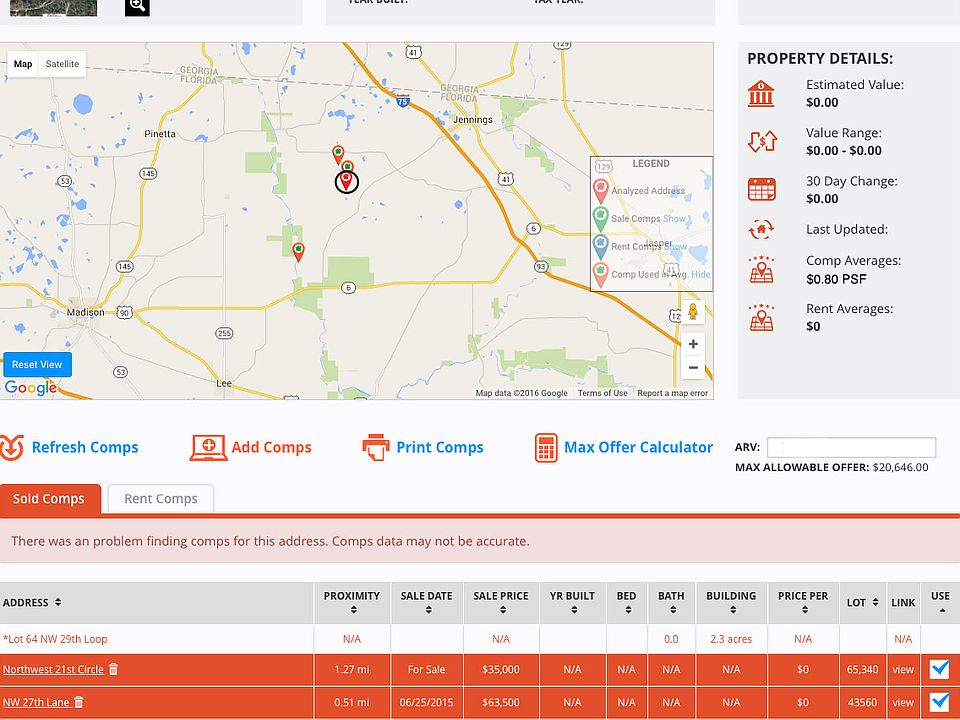The width and height of the screenshot is (960, 720).
Task: Select the Sold Comps tab
Action: point(50,499)
